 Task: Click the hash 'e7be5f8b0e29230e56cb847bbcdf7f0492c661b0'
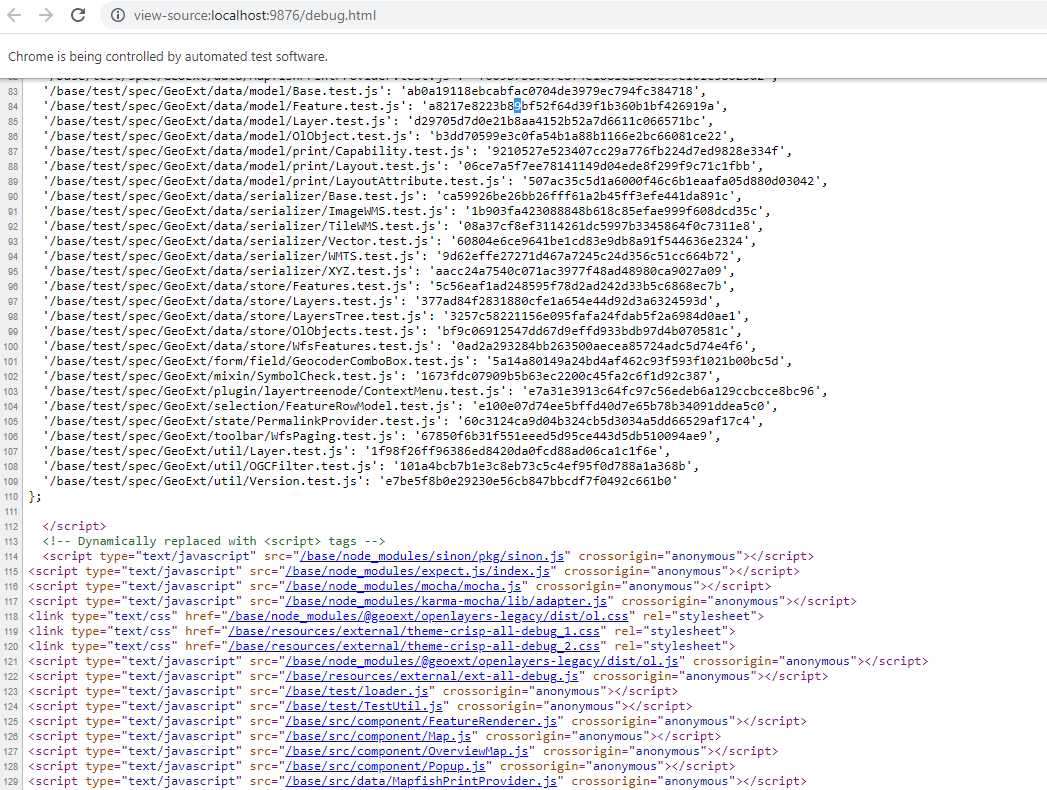(529, 481)
